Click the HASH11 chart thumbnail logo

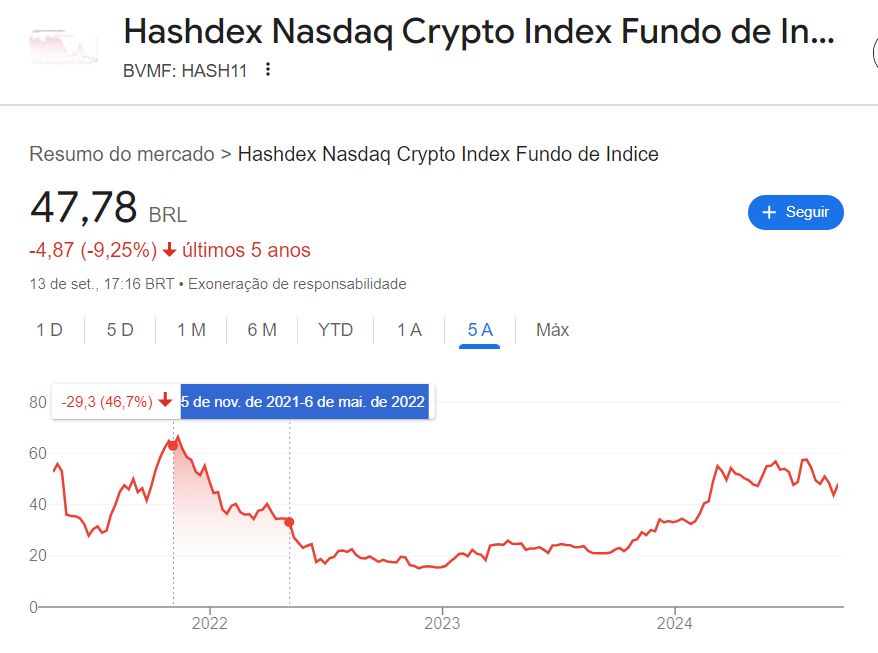point(63,46)
